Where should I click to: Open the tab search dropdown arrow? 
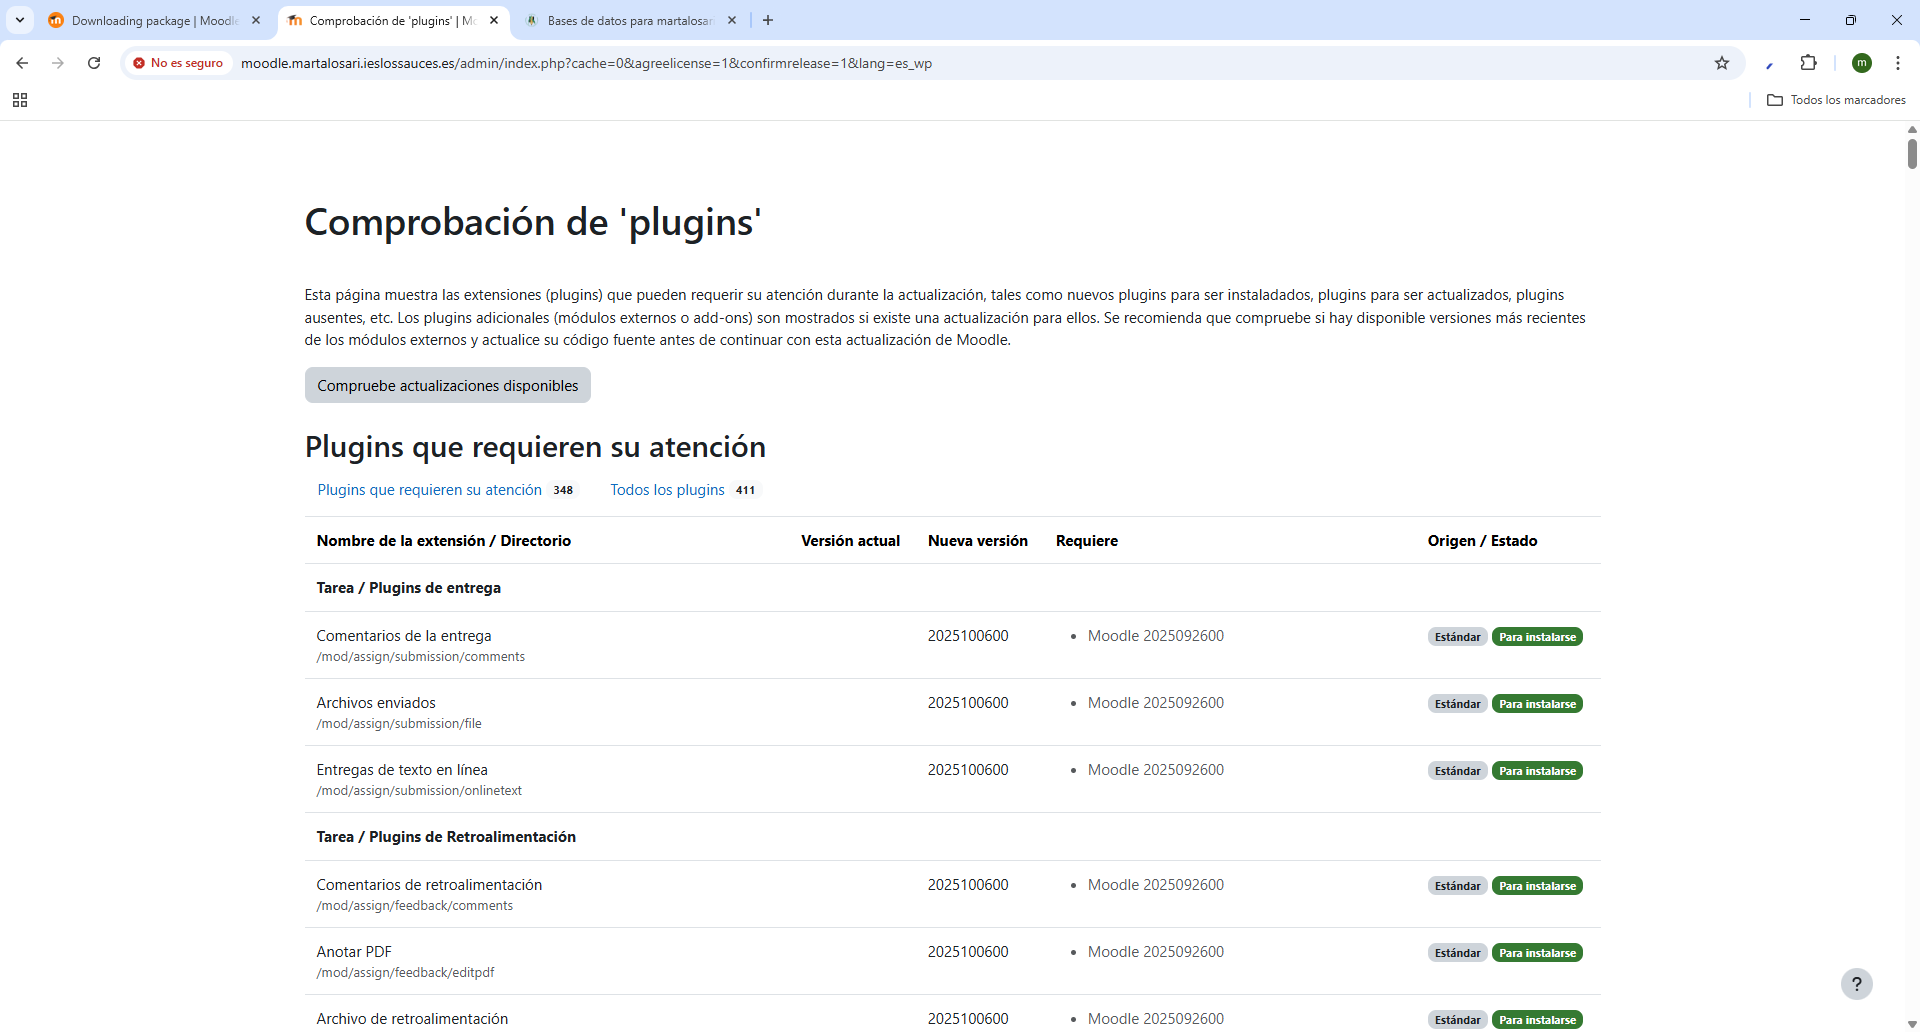[20, 20]
